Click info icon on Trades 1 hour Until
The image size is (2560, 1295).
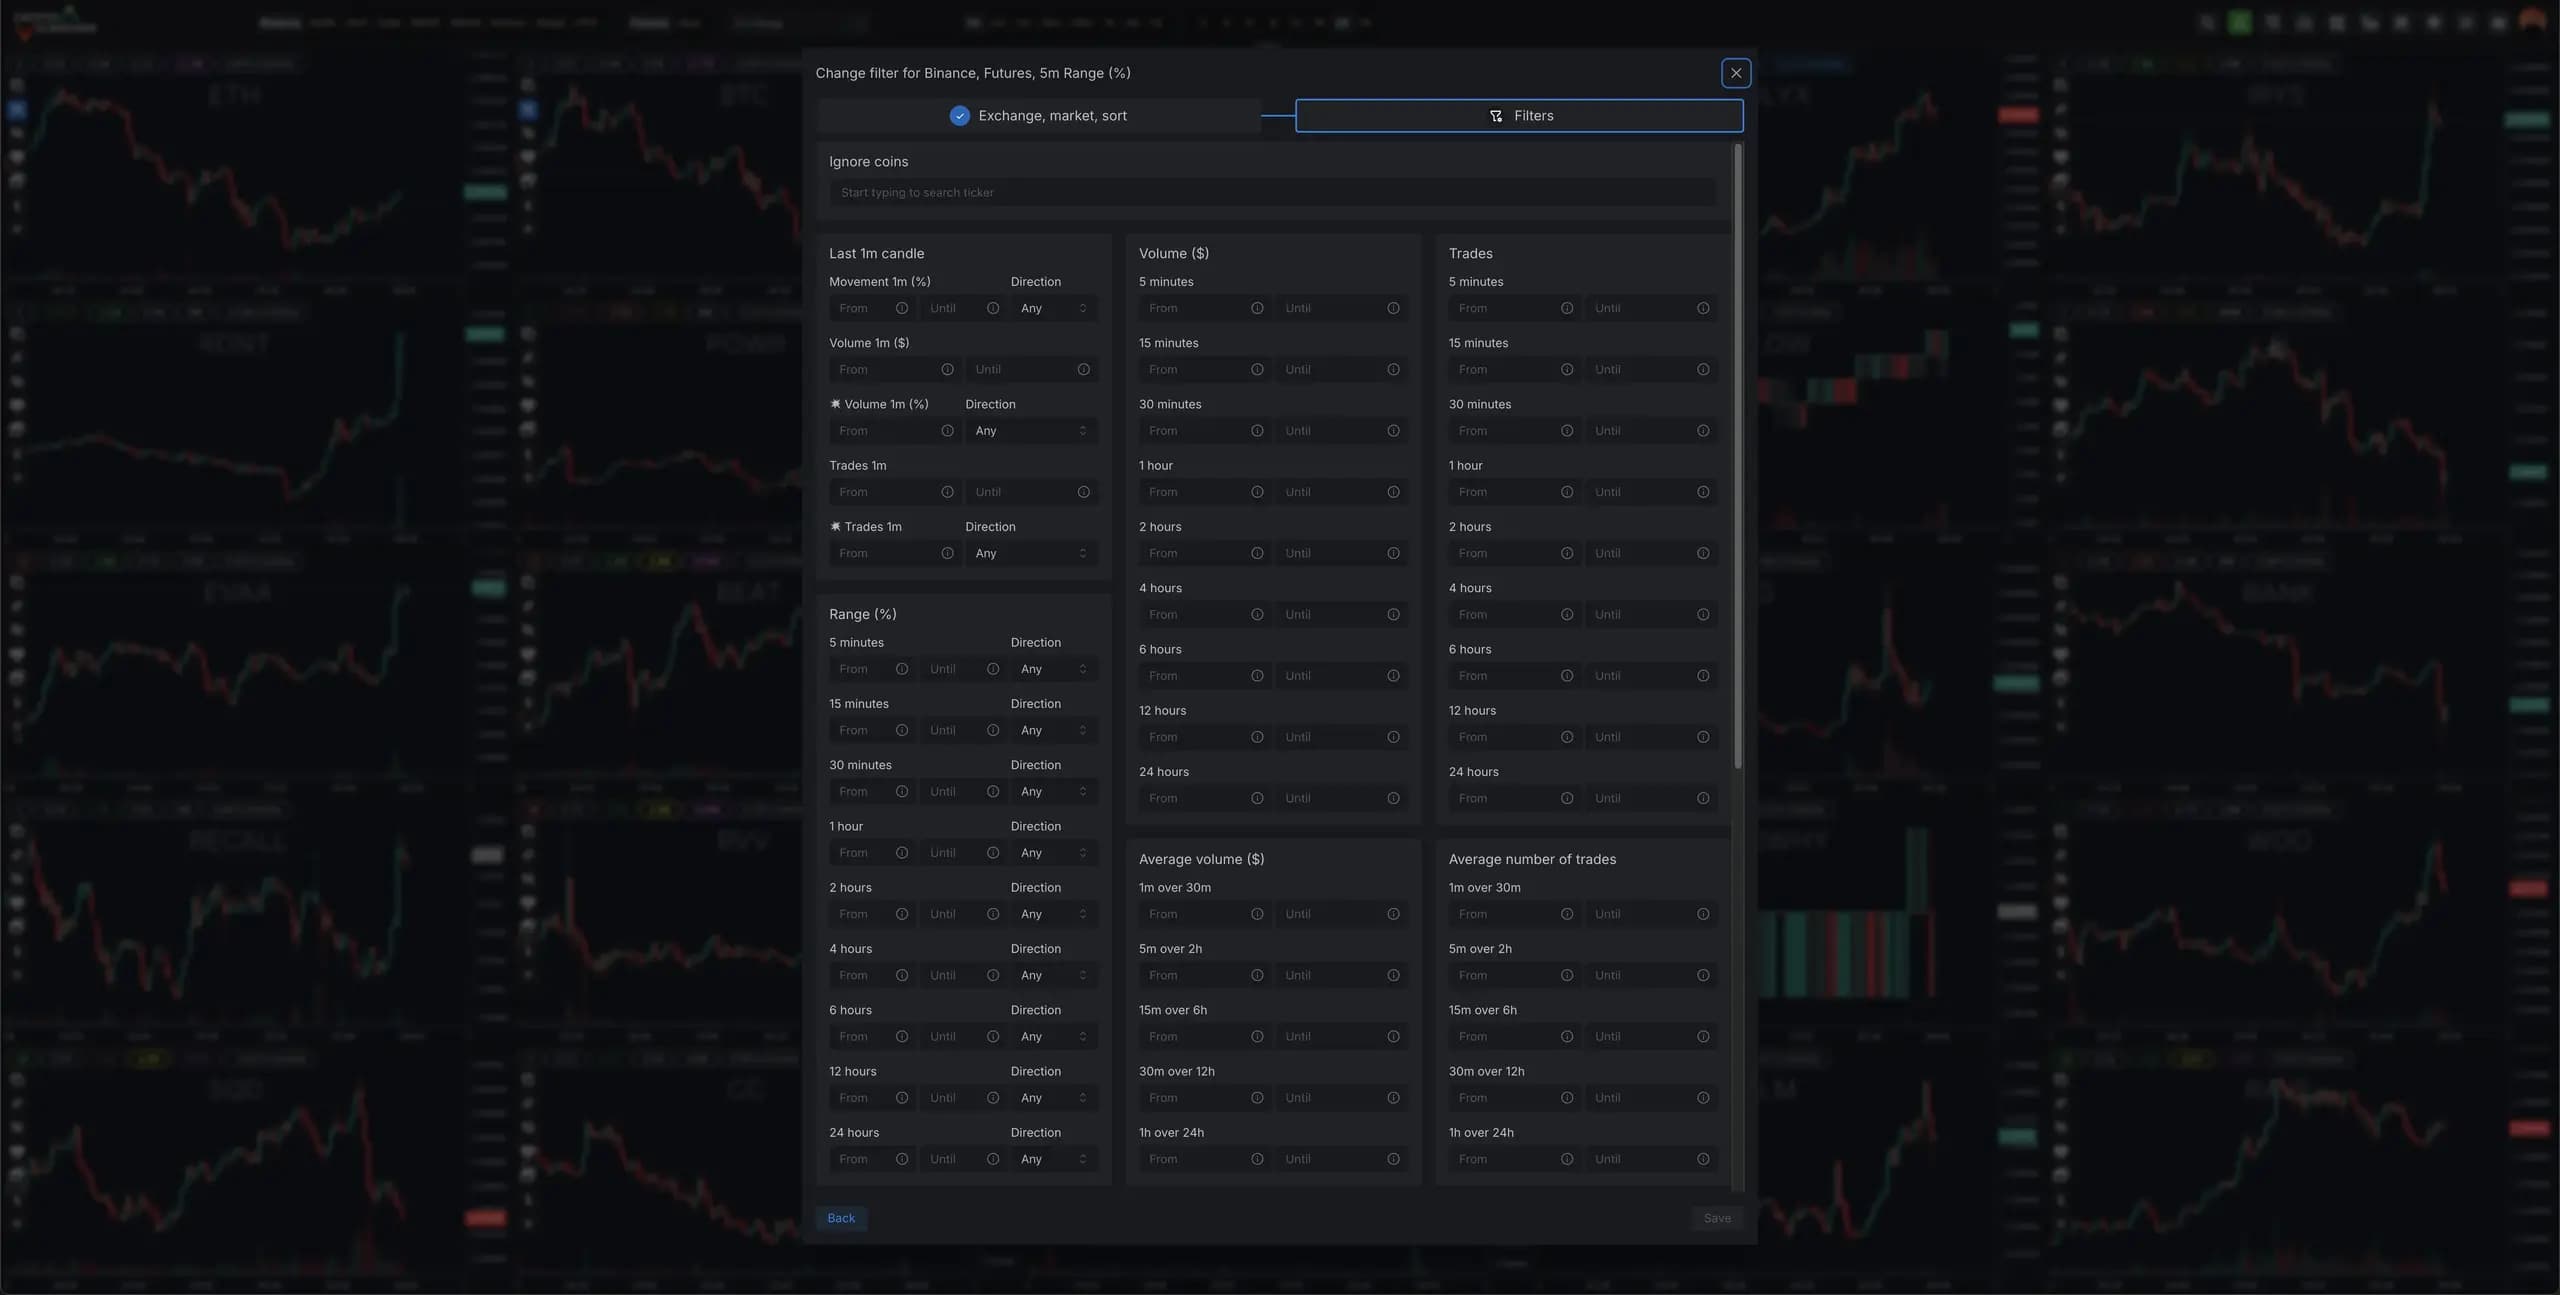tap(1703, 492)
